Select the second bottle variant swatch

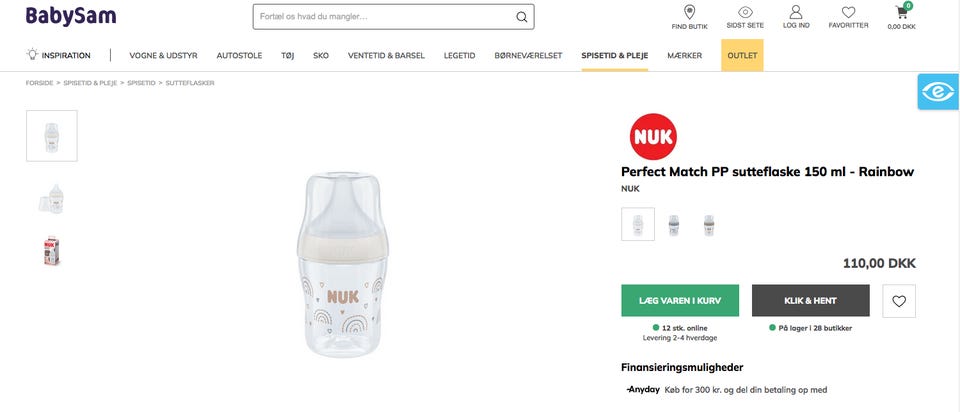click(x=674, y=224)
